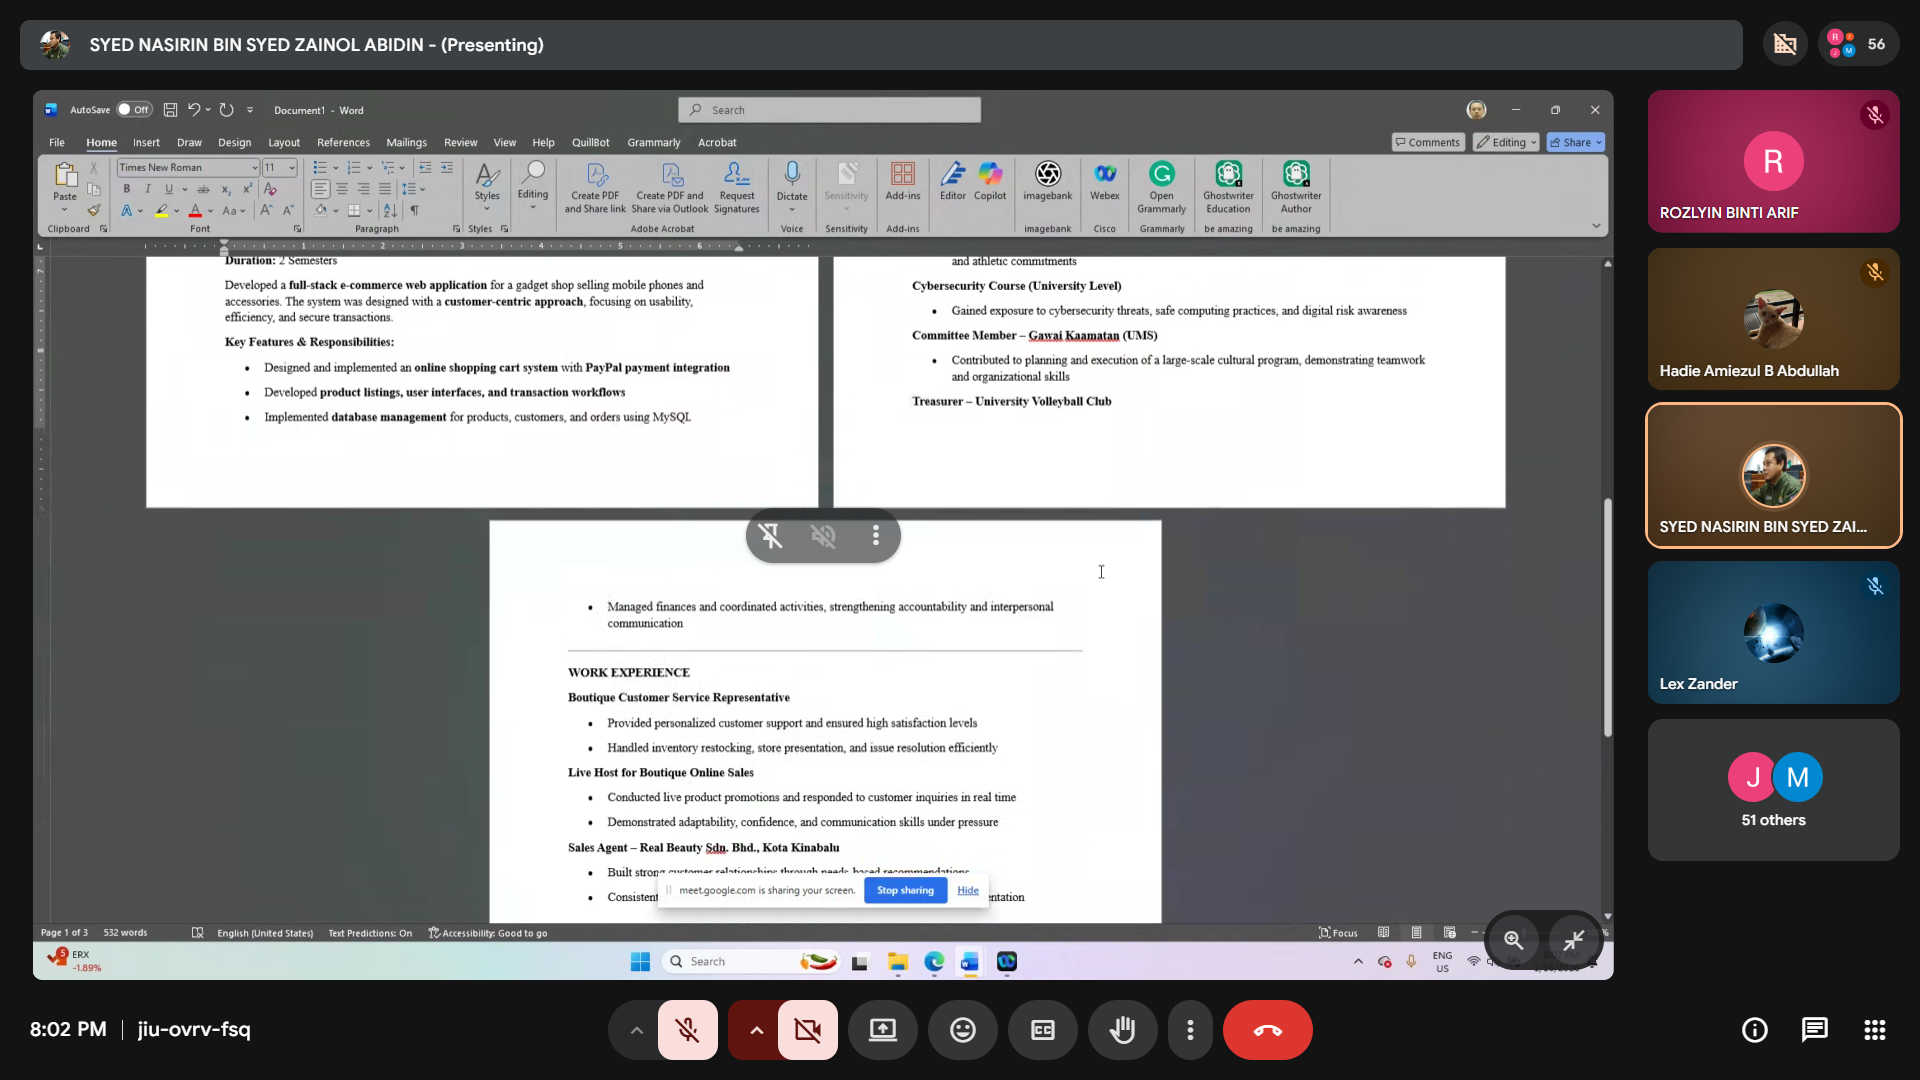The height and width of the screenshot is (1080, 1920).
Task: Open the font size 11 dropdown
Action: coord(292,168)
